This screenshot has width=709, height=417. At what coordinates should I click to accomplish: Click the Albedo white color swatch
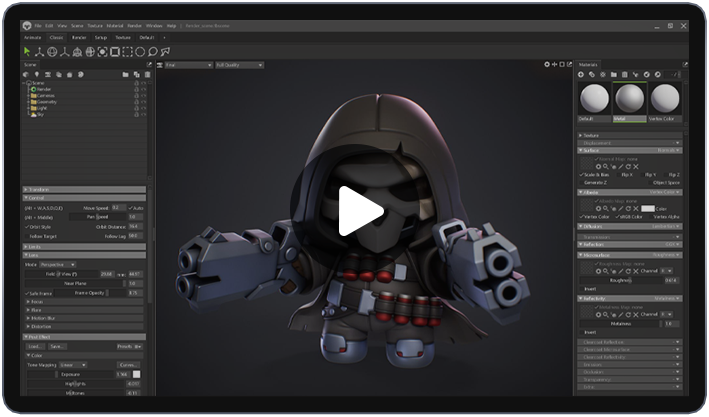648,208
